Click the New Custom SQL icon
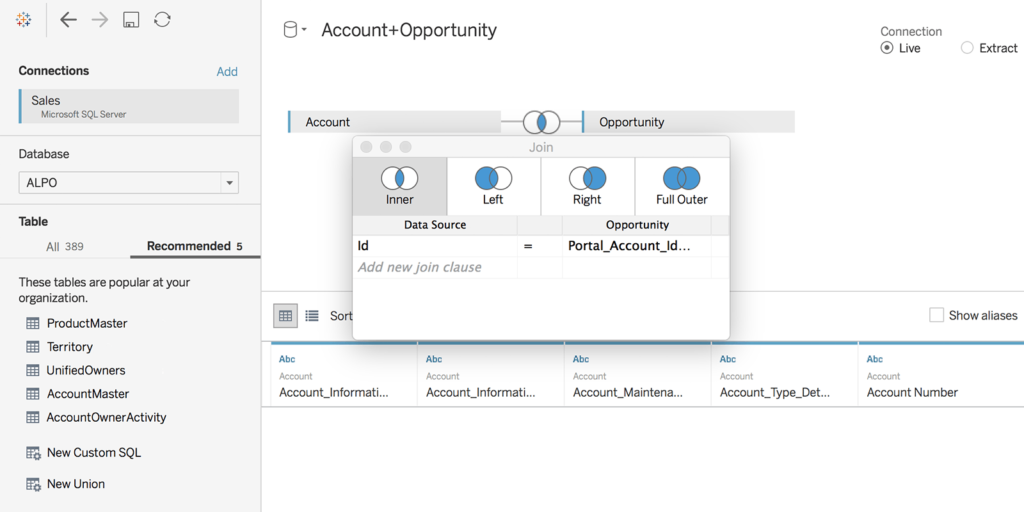Screen dimensions: 1024x512 pyautogui.click(x=33, y=453)
